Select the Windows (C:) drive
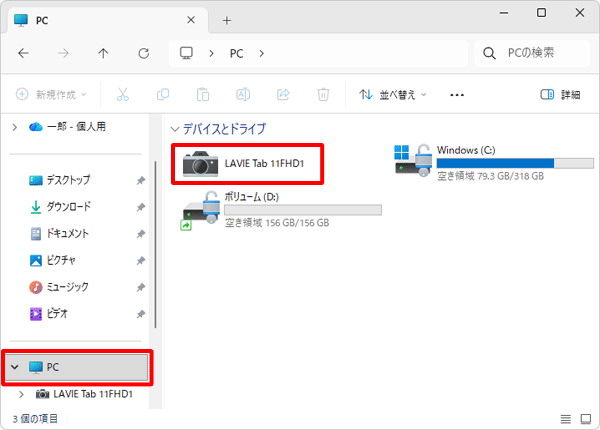 [494, 163]
